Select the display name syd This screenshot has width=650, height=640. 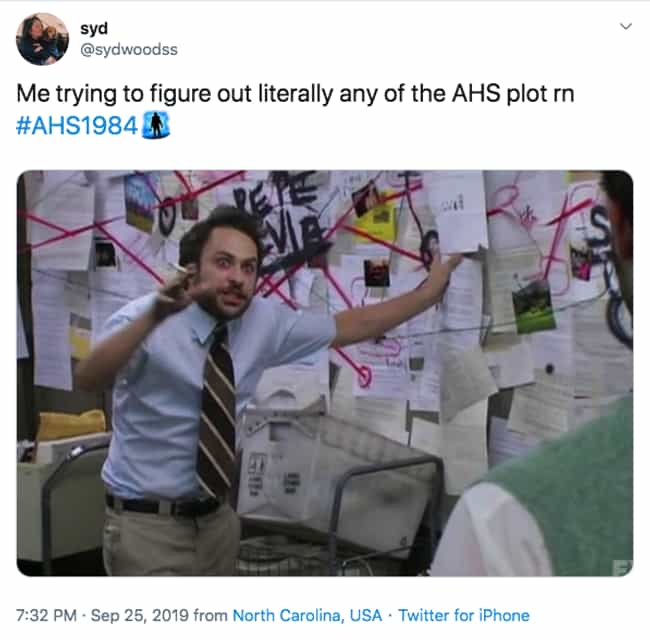click(94, 29)
